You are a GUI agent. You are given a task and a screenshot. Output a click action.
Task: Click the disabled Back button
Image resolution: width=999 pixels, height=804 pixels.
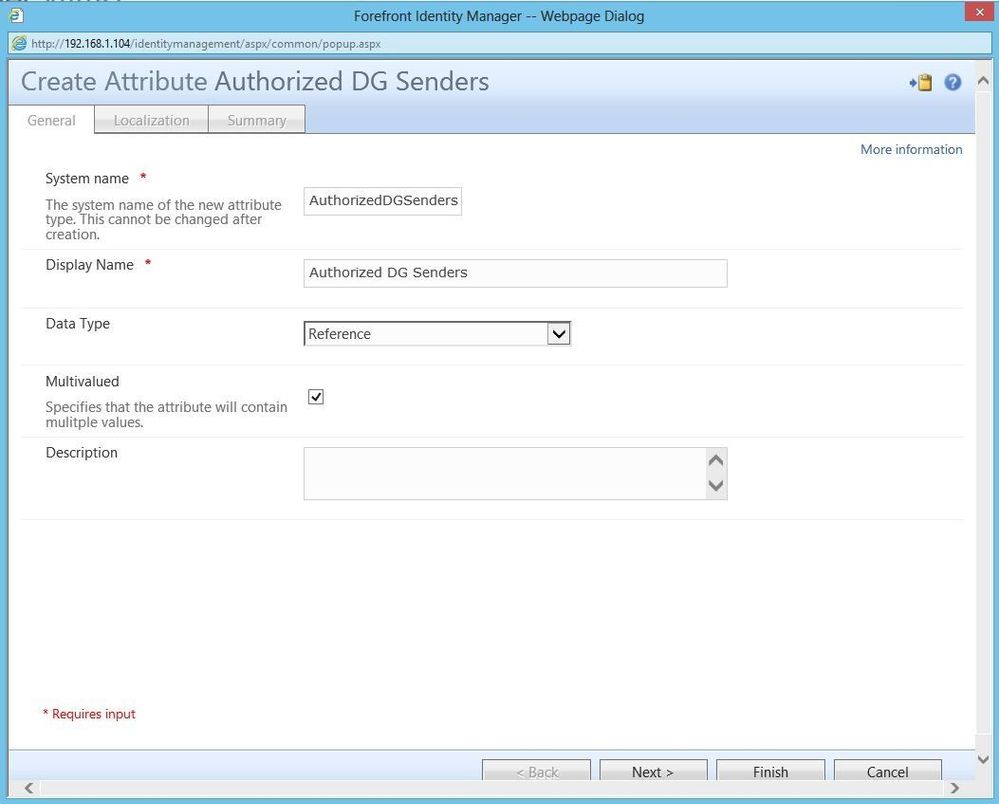536,771
